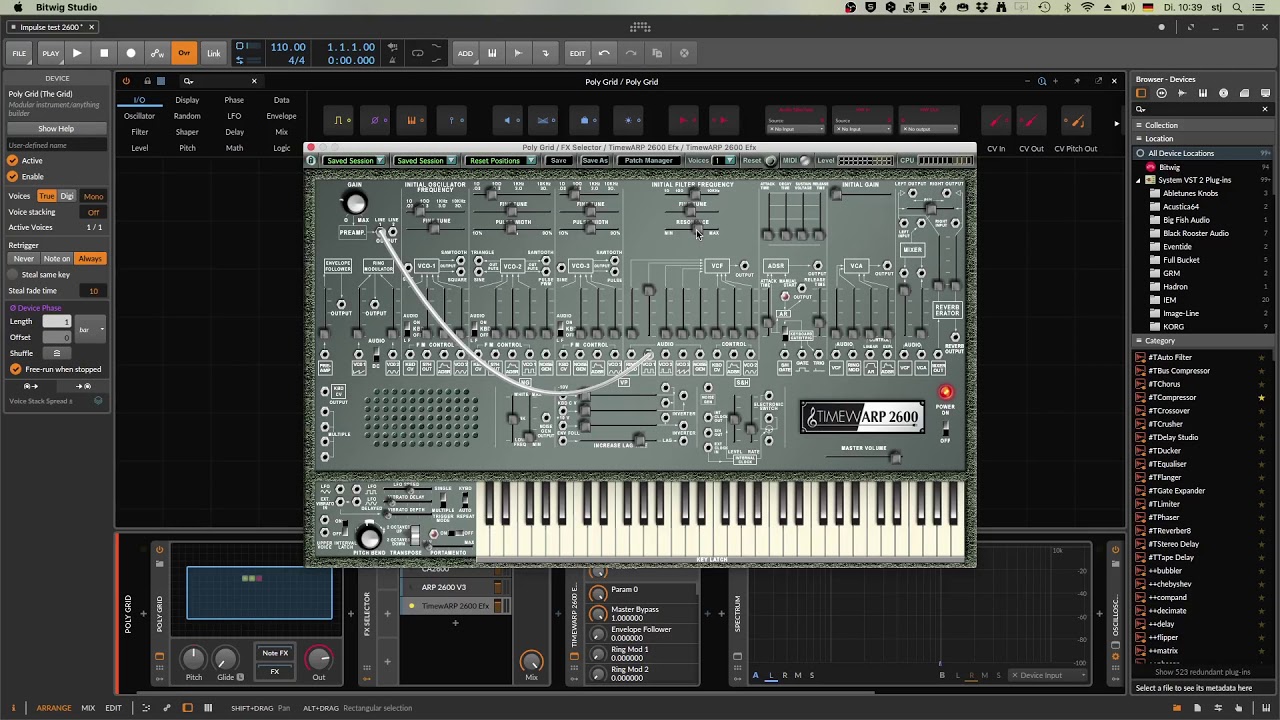Toggle the Active checkbox for Poly Grid

(x=13, y=161)
